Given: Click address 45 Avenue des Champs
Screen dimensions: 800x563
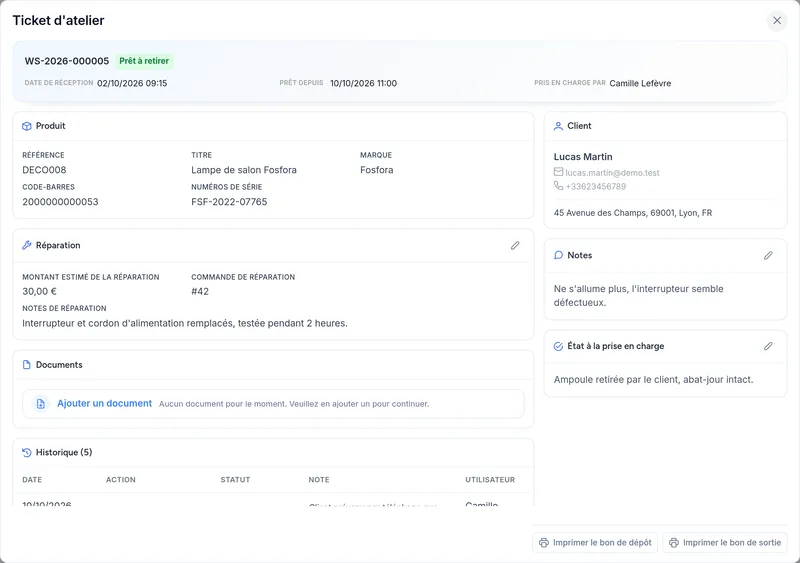Looking at the screenshot, I should coord(633,213).
